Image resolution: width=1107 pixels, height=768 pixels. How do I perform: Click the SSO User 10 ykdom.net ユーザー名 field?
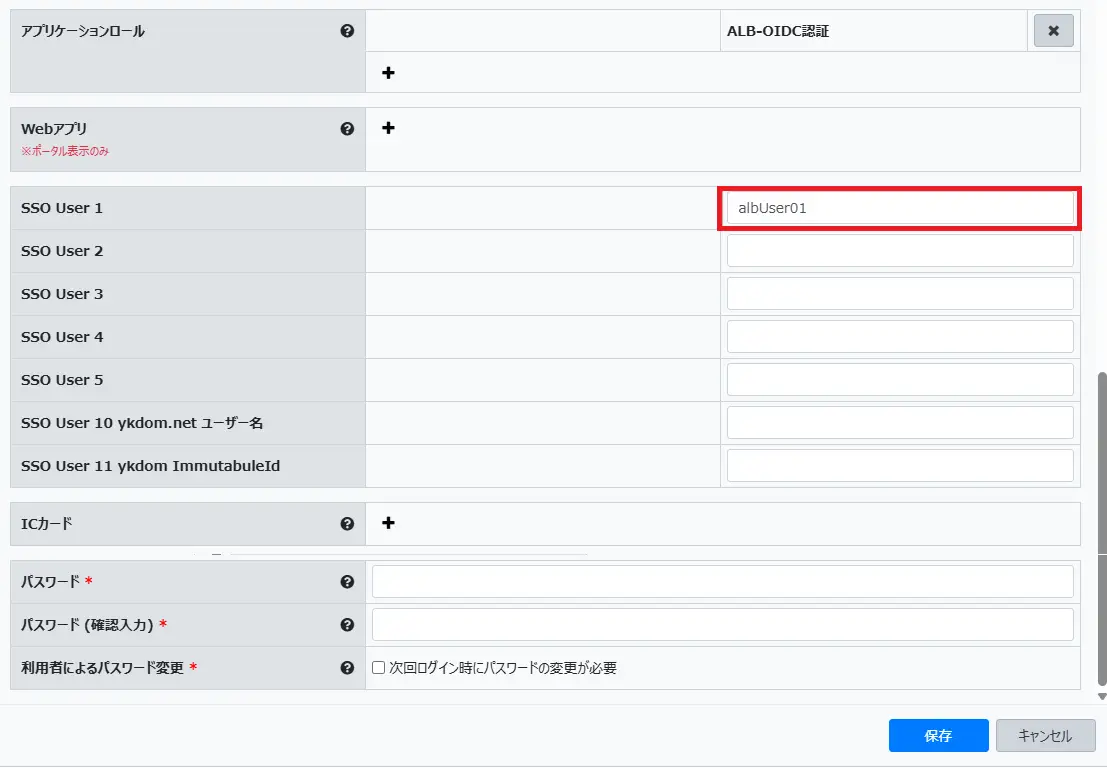click(900, 423)
